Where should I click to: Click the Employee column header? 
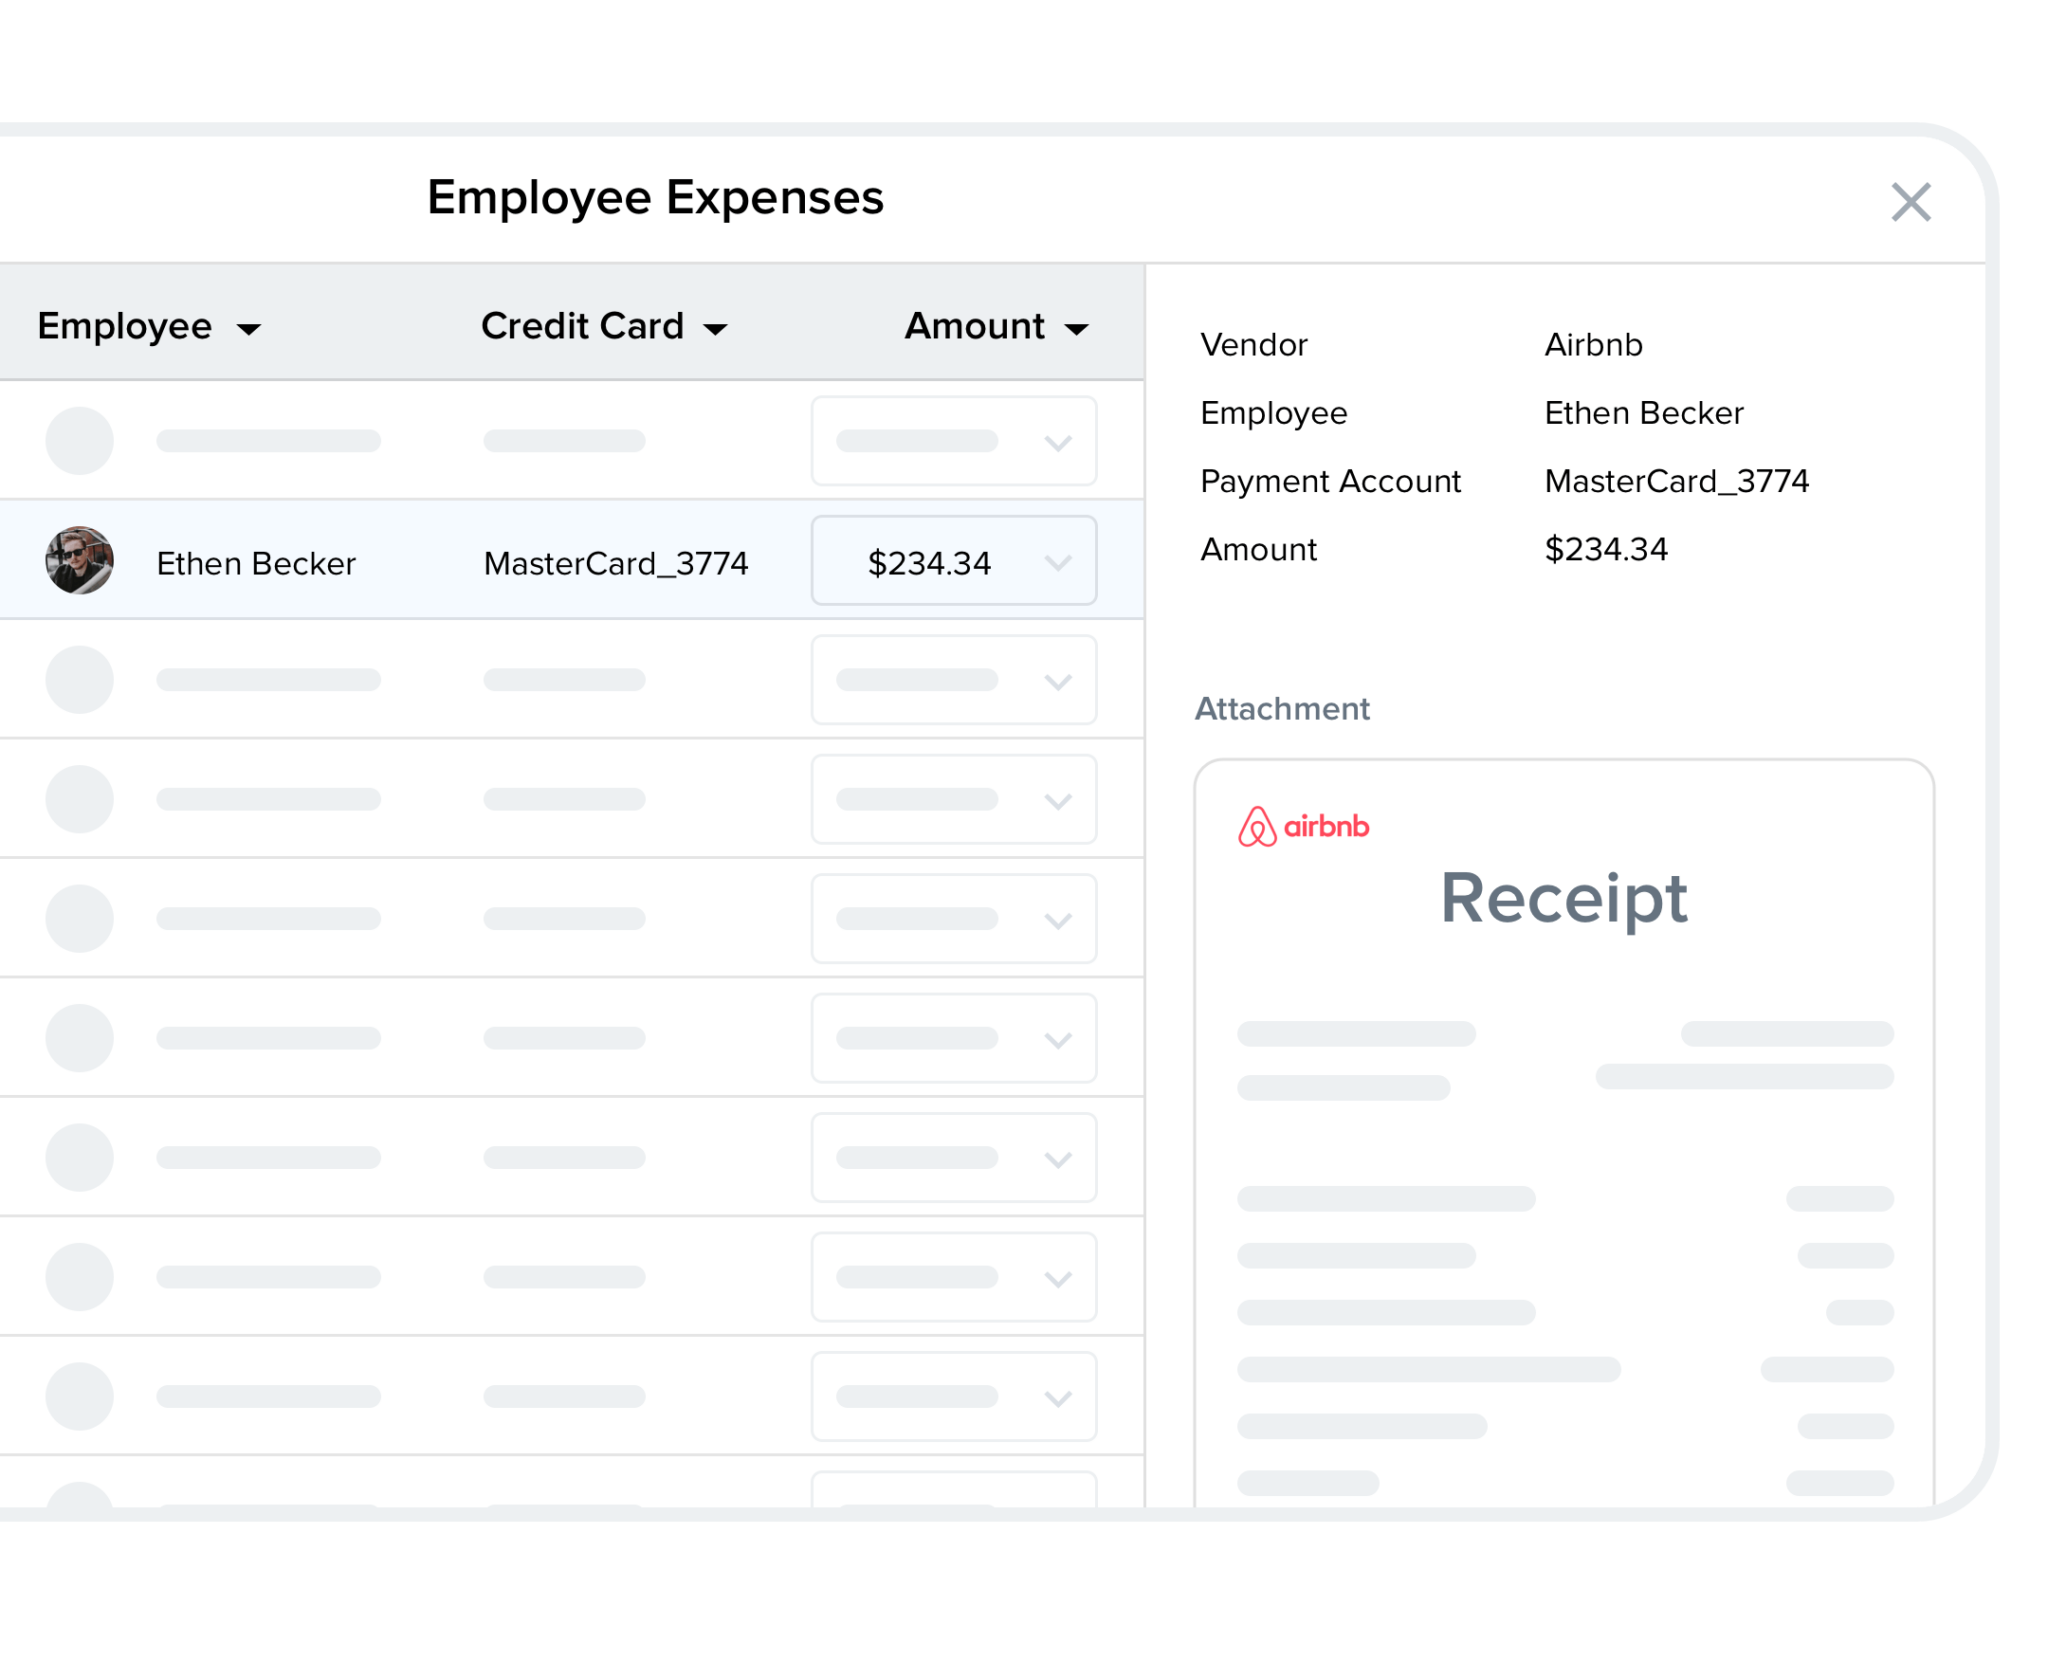click(x=125, y=327)
